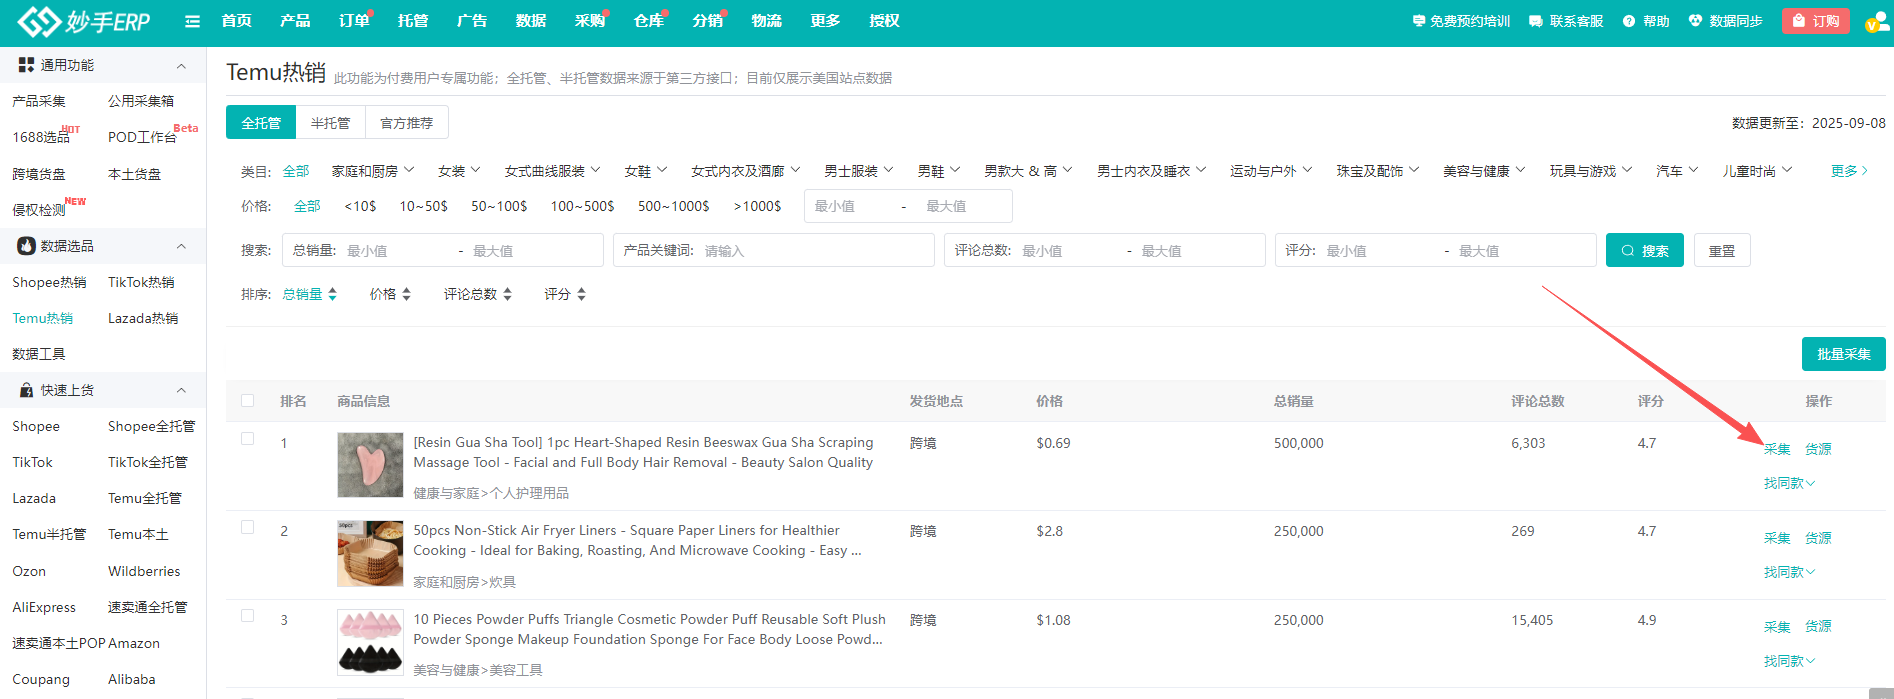
Task: Toggle the sidebar collapse hamburger icon
Action: coord(192,21)
